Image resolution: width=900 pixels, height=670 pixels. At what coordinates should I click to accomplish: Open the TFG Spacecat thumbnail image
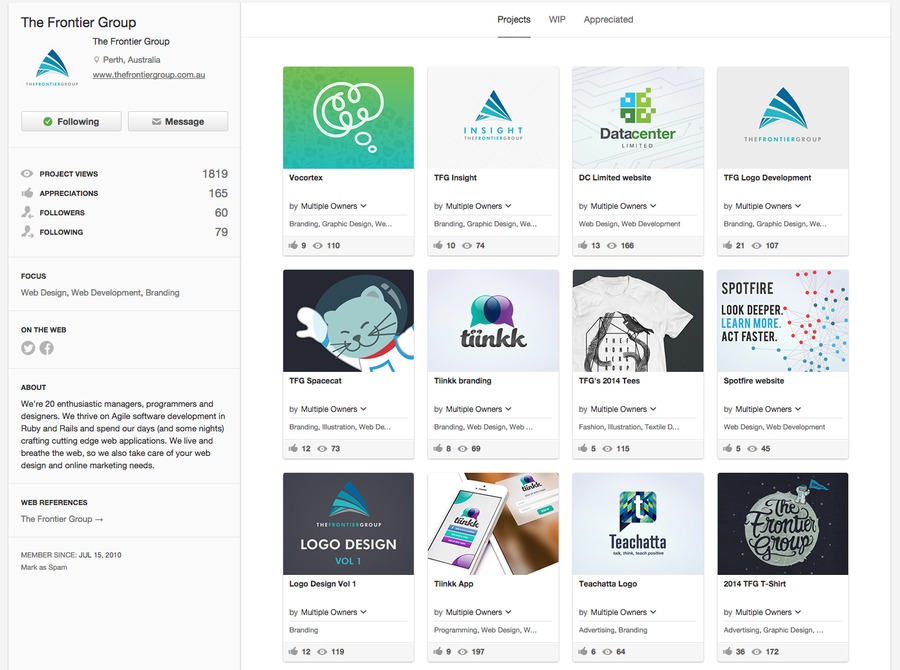click(x=348, y=321)
